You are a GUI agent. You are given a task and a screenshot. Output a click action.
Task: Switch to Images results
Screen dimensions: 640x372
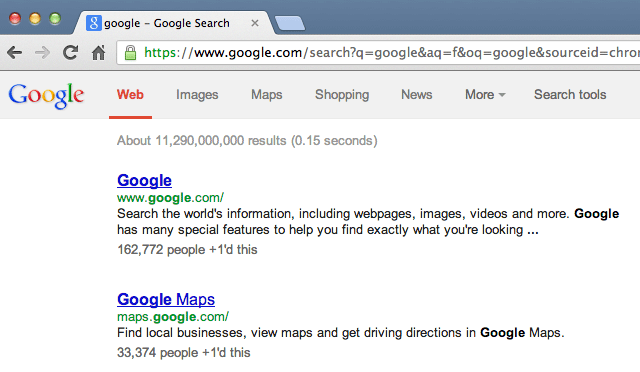point(197,95)
